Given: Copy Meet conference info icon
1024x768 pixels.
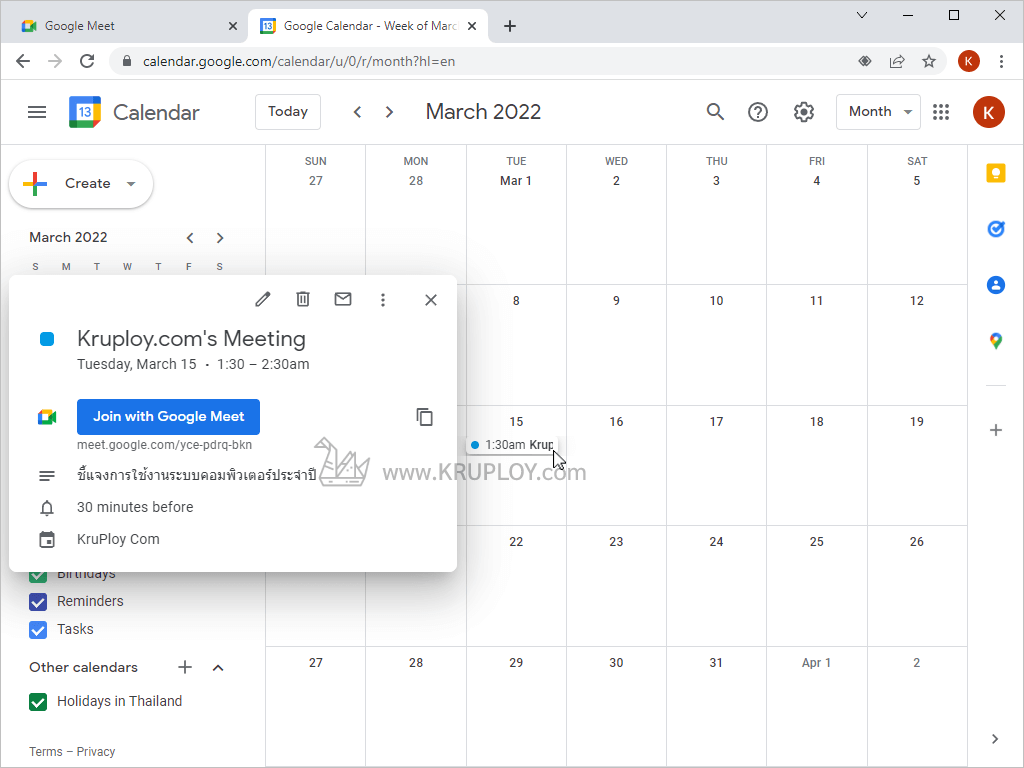Looking at the screenshot, I should pyautogui.click(x=424, y=417).
